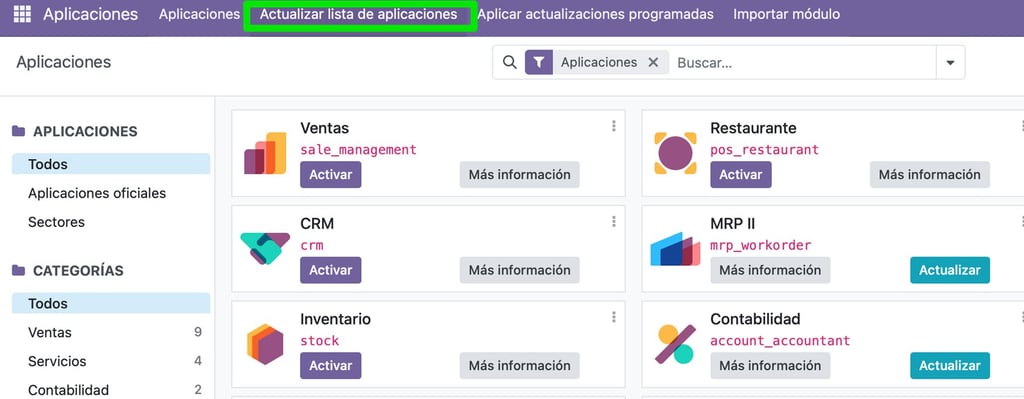
Task: Open the search options dropdown arrow
Action: point(950,63)
